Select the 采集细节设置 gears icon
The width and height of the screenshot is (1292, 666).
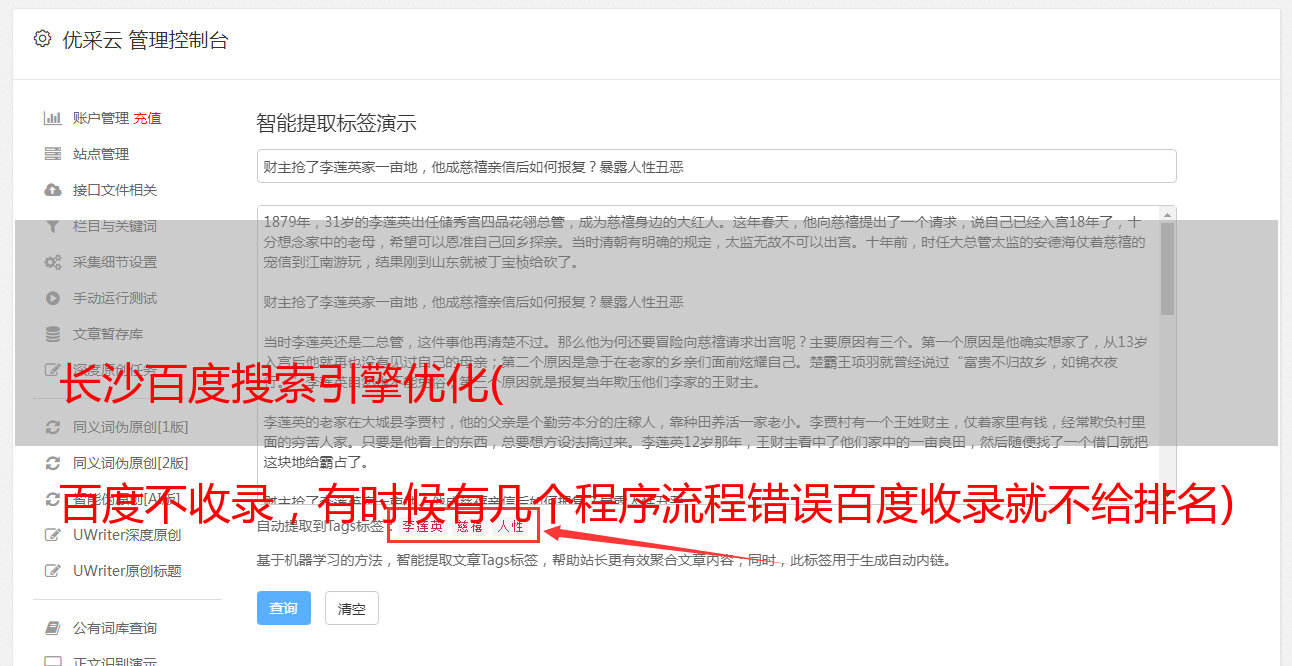53,262
